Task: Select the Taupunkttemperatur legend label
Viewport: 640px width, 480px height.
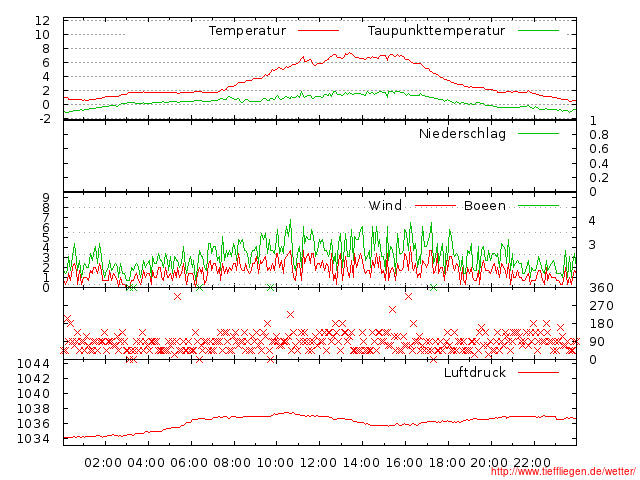Action: tap(436, 31)
